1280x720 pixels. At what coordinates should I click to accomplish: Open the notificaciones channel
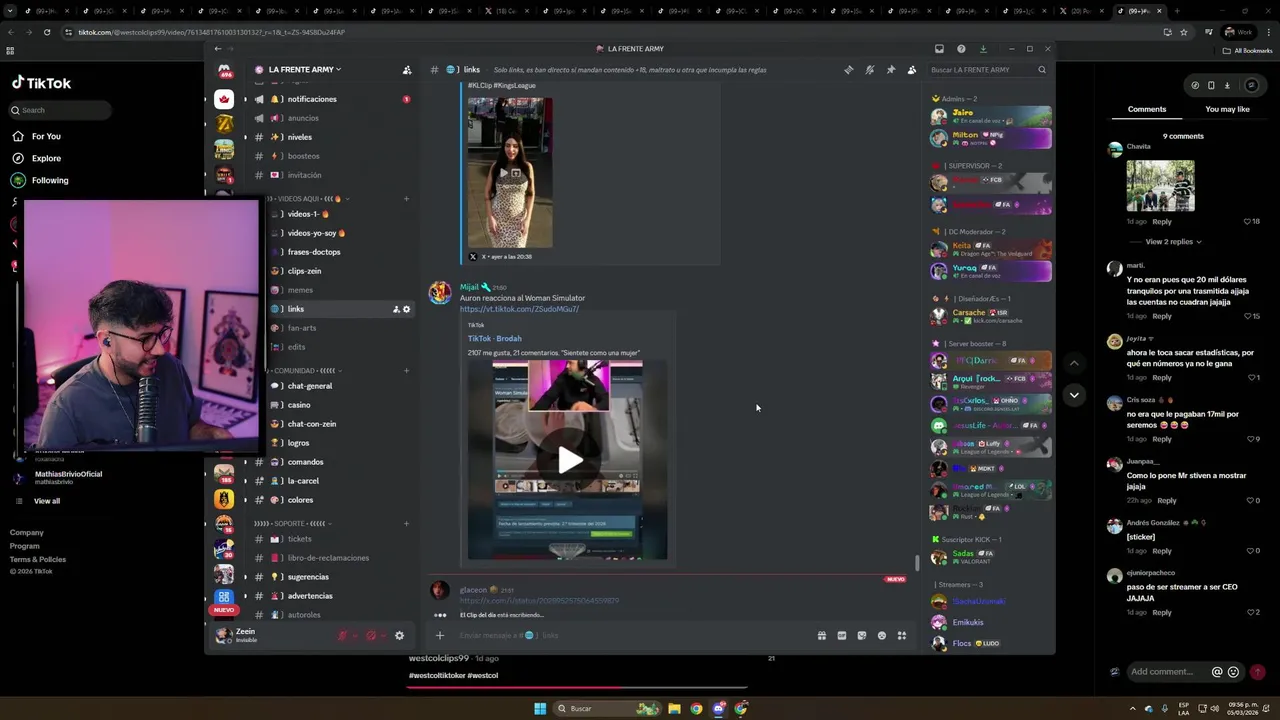pyautogui.click(x=312, y=99)
